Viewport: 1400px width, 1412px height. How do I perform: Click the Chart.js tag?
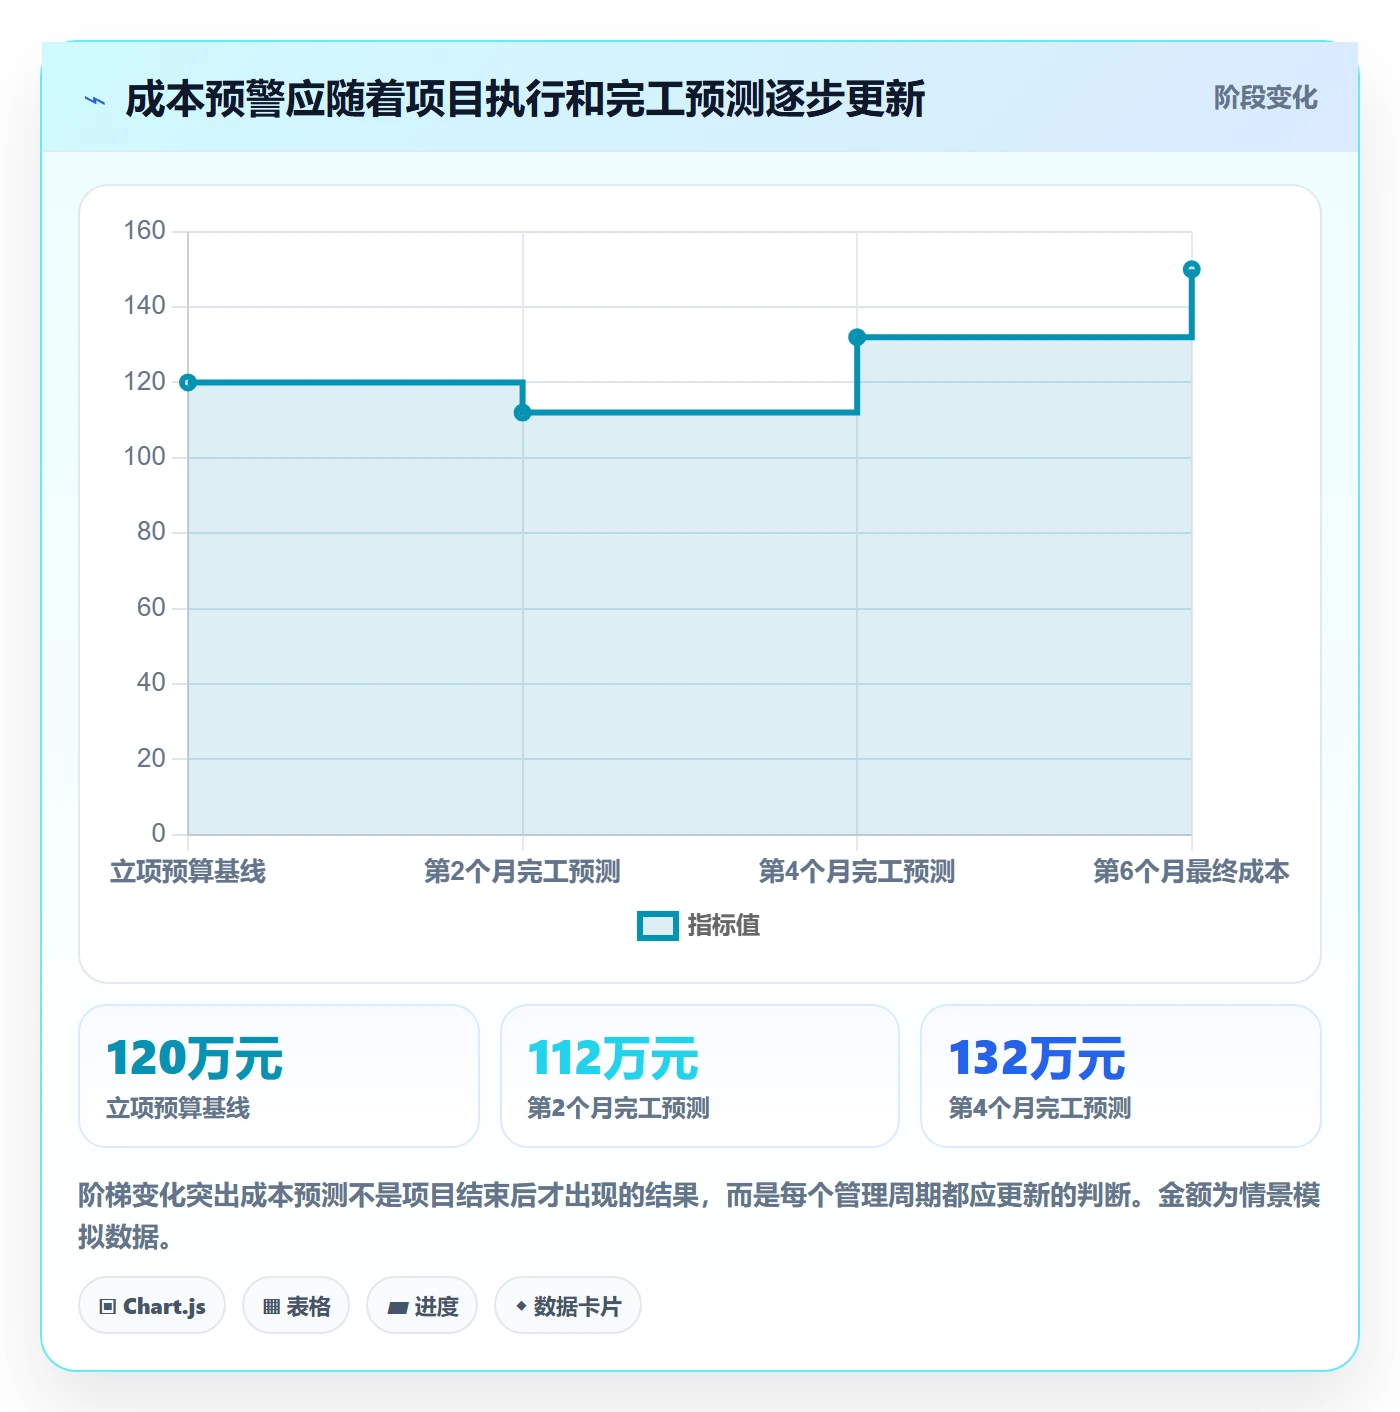[152, 1305]
